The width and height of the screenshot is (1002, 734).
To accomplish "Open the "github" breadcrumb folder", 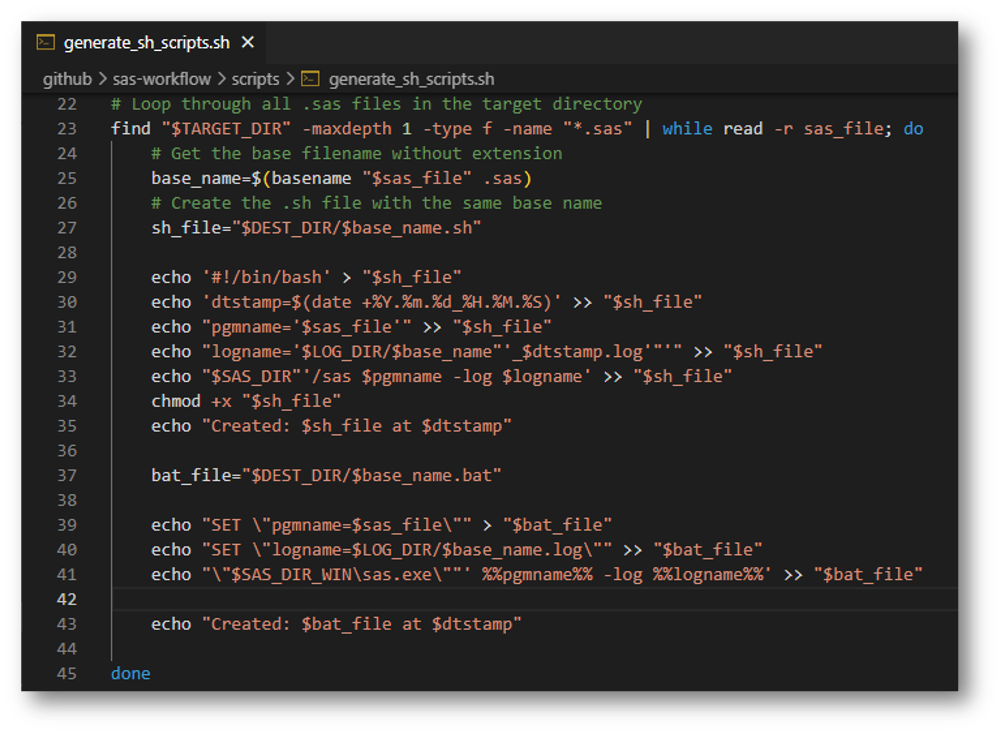I will 67,78.
